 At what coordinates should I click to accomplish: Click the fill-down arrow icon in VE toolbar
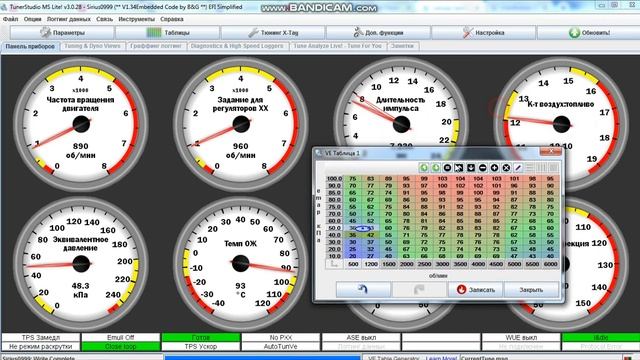pyautogui.click(x=471, y=168)
